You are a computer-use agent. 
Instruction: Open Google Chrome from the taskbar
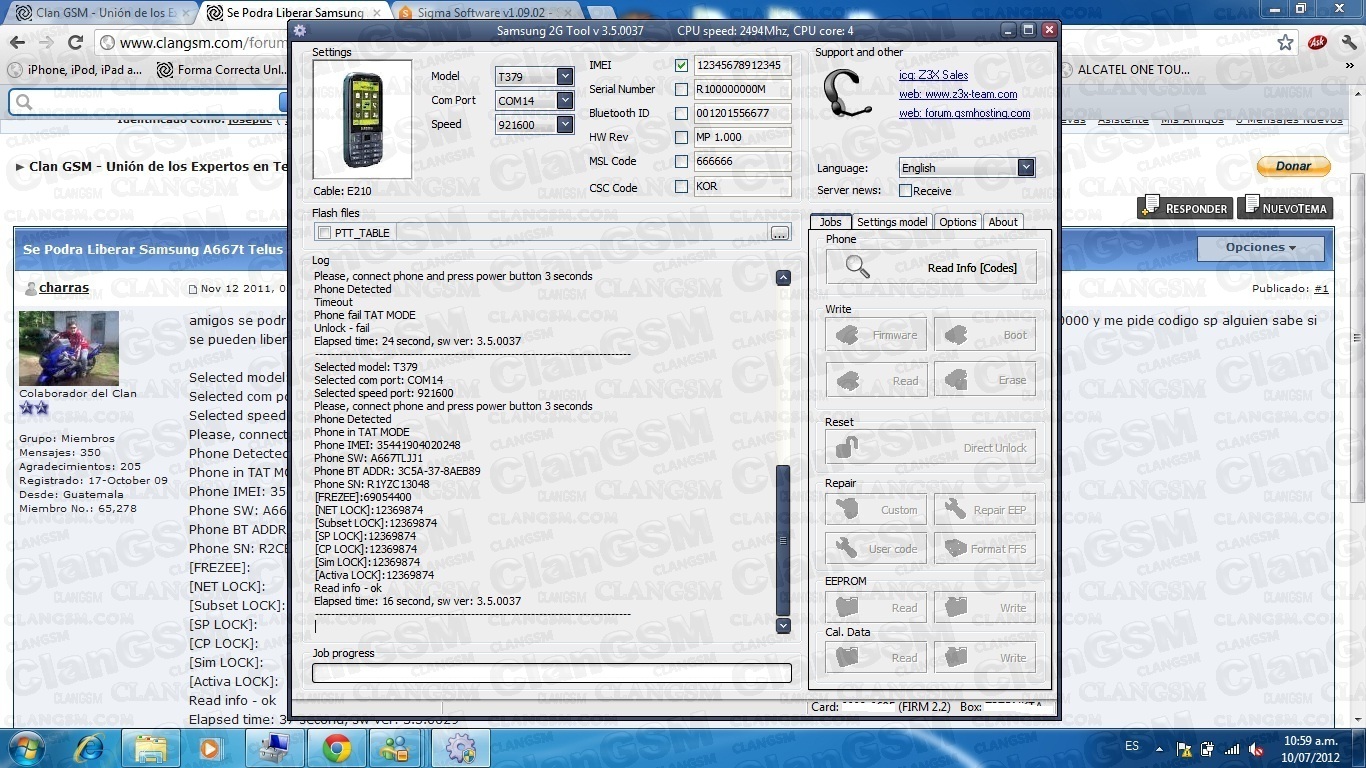tap(336, 748)
